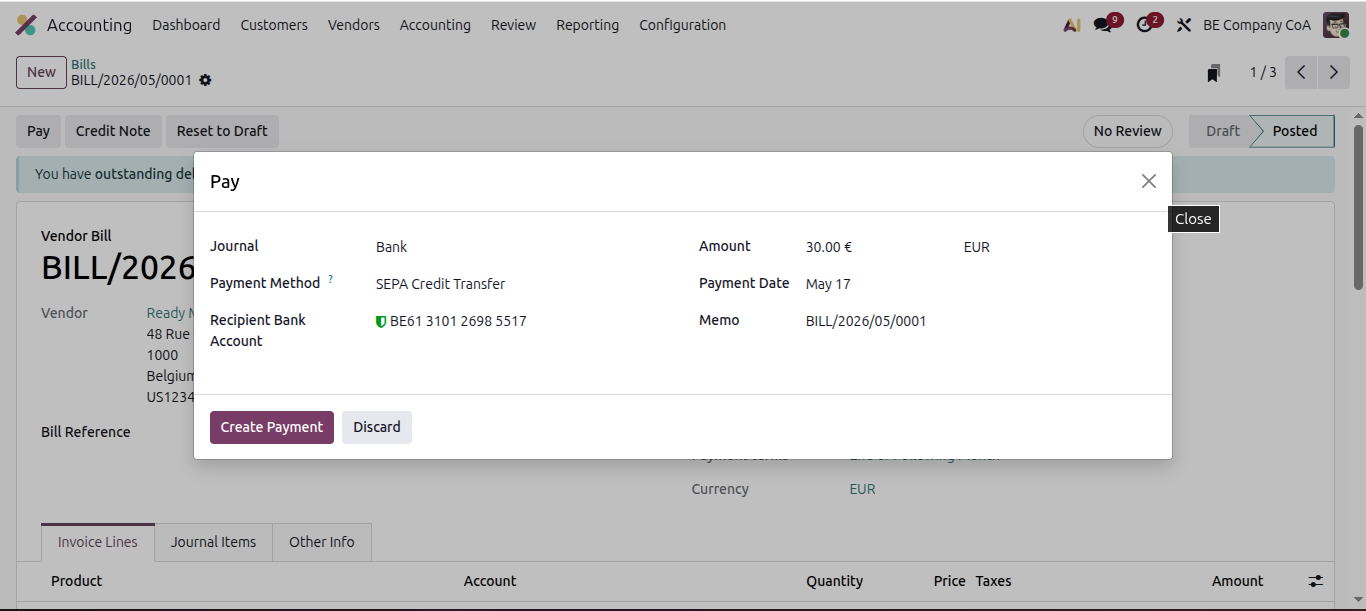Go to next record arrow
Image resolution: width=1366 pixels, height=611 pixels.
pyautogui.click(x=1334, y=72)
